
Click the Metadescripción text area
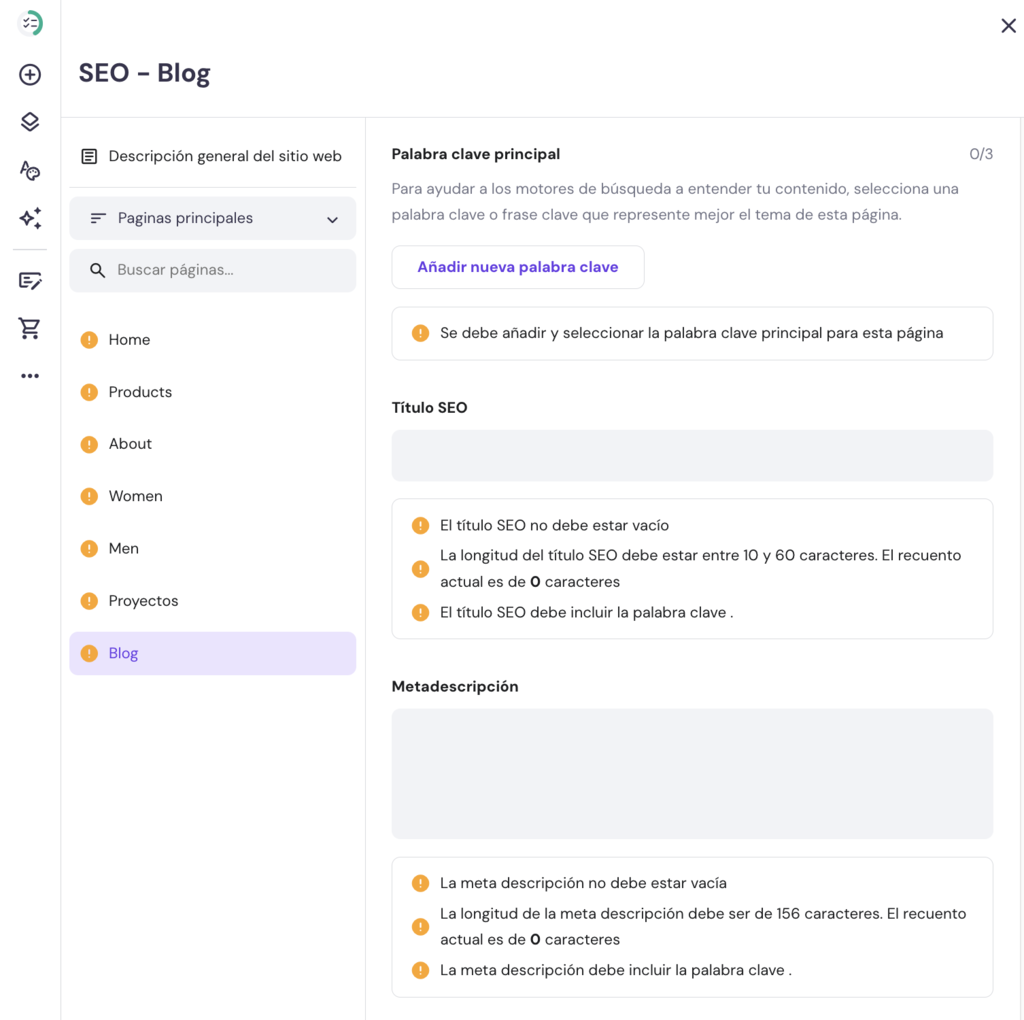coord(692,773)
